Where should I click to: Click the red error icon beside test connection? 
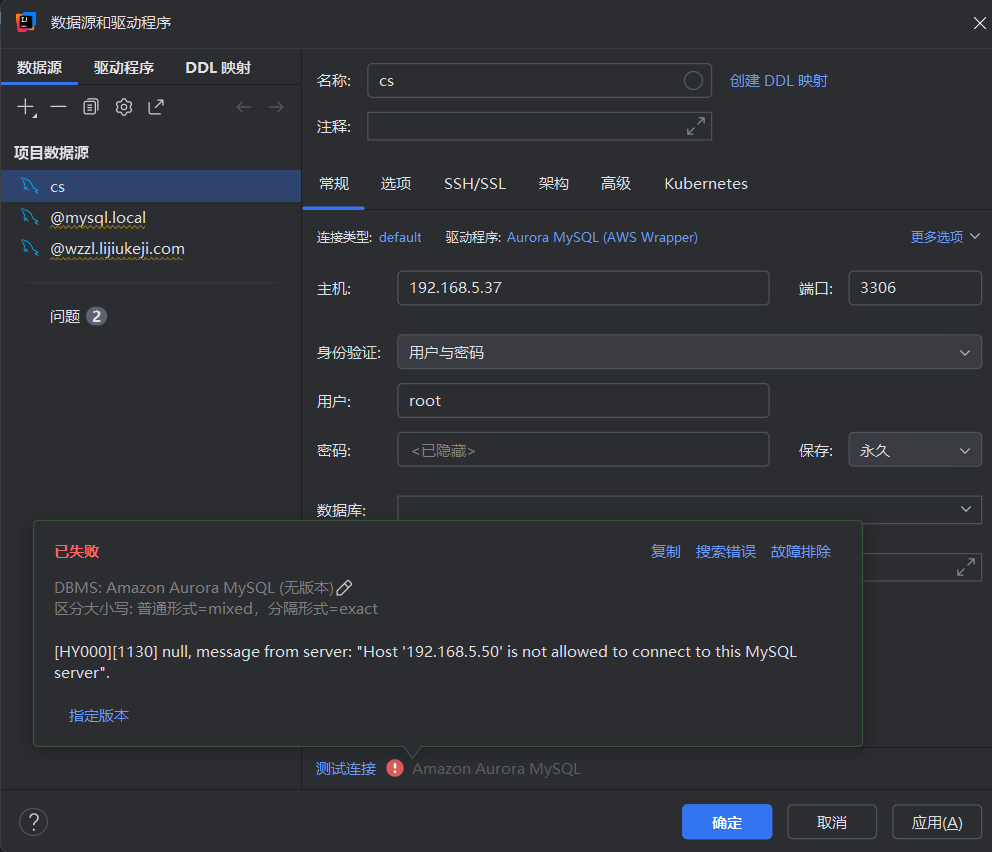[395, 768]
